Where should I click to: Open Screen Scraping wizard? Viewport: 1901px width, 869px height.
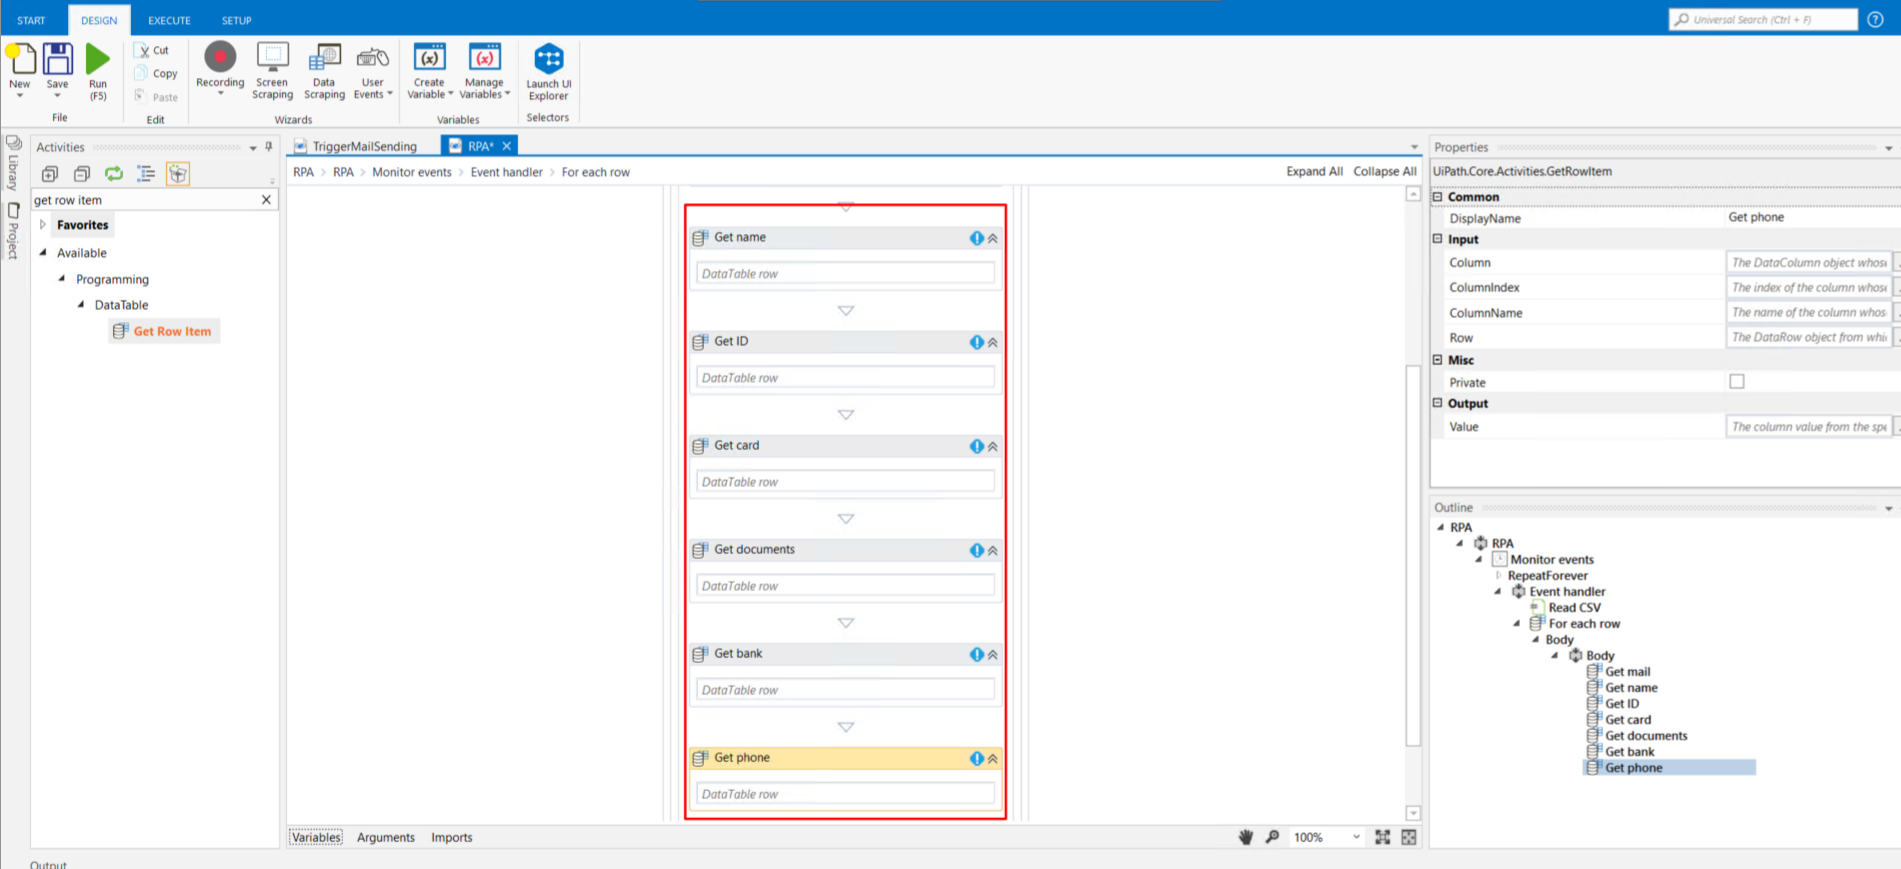click(272, 70)
